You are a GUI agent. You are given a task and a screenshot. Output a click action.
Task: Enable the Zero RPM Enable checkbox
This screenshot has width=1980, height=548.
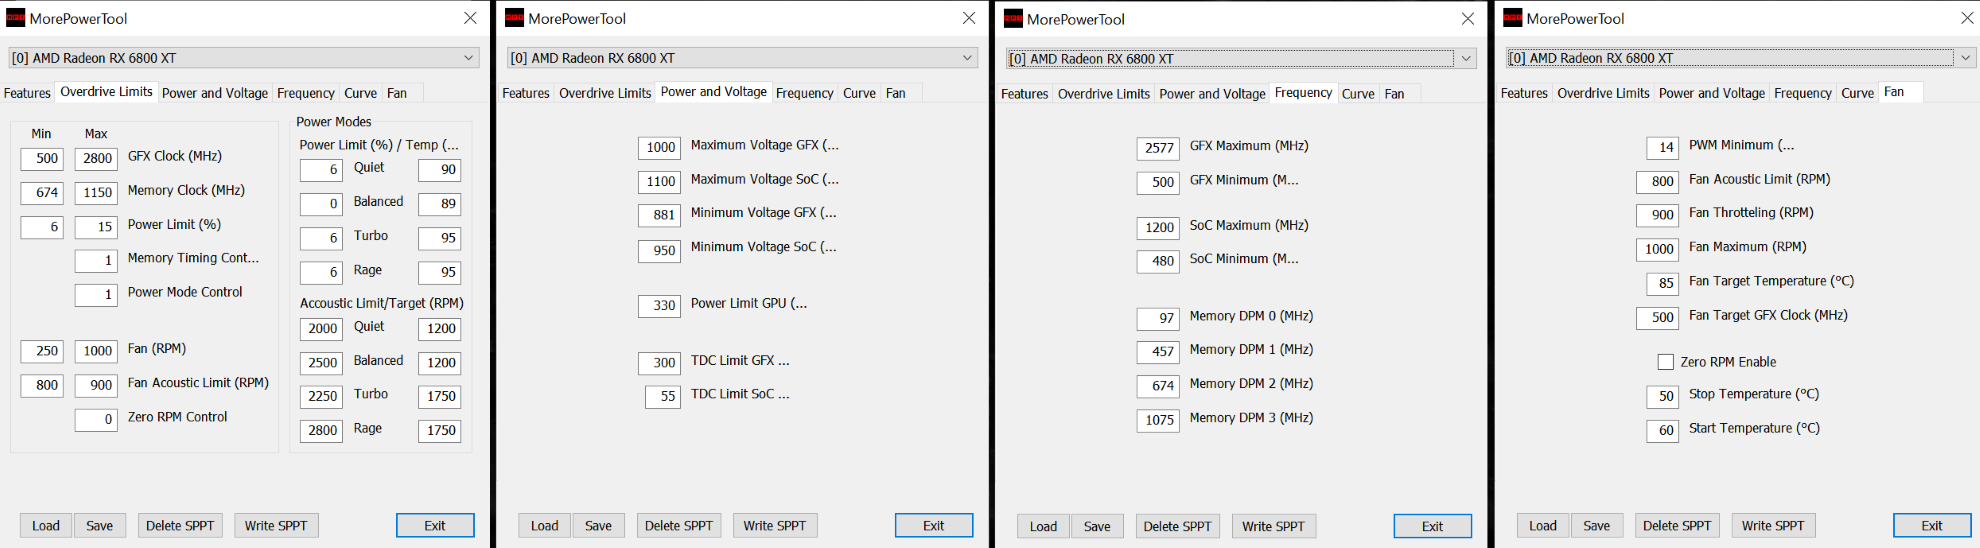tap(1665, 362)
